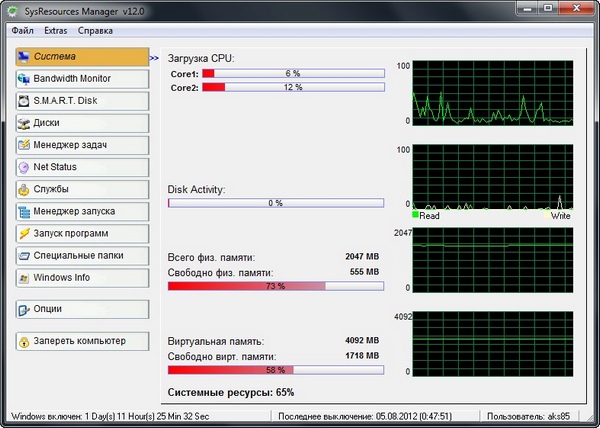Screen dimensions: 600x428
Task: Click 'Системные ресурсы: 65%' text
Action: (231, 392)
